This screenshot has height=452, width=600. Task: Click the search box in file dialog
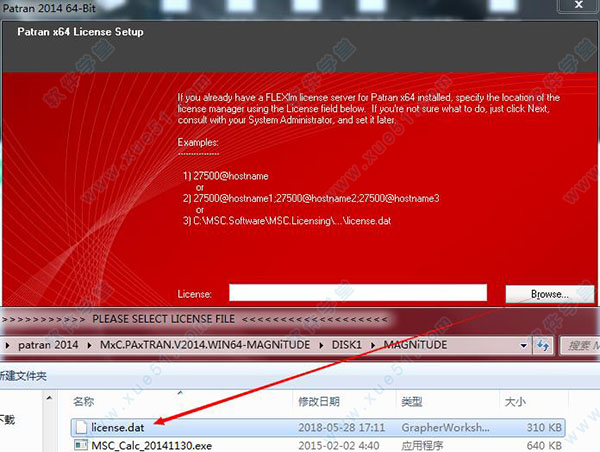click(580, 346)
